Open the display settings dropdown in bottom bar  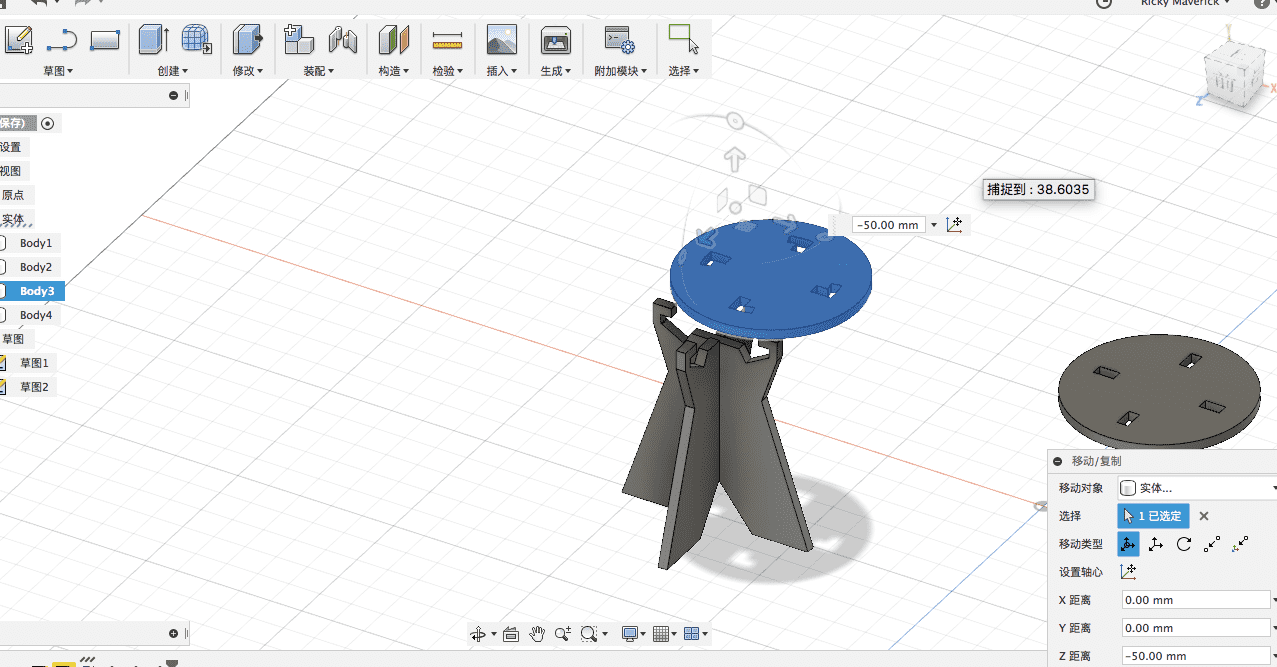[x=632, y=634]
